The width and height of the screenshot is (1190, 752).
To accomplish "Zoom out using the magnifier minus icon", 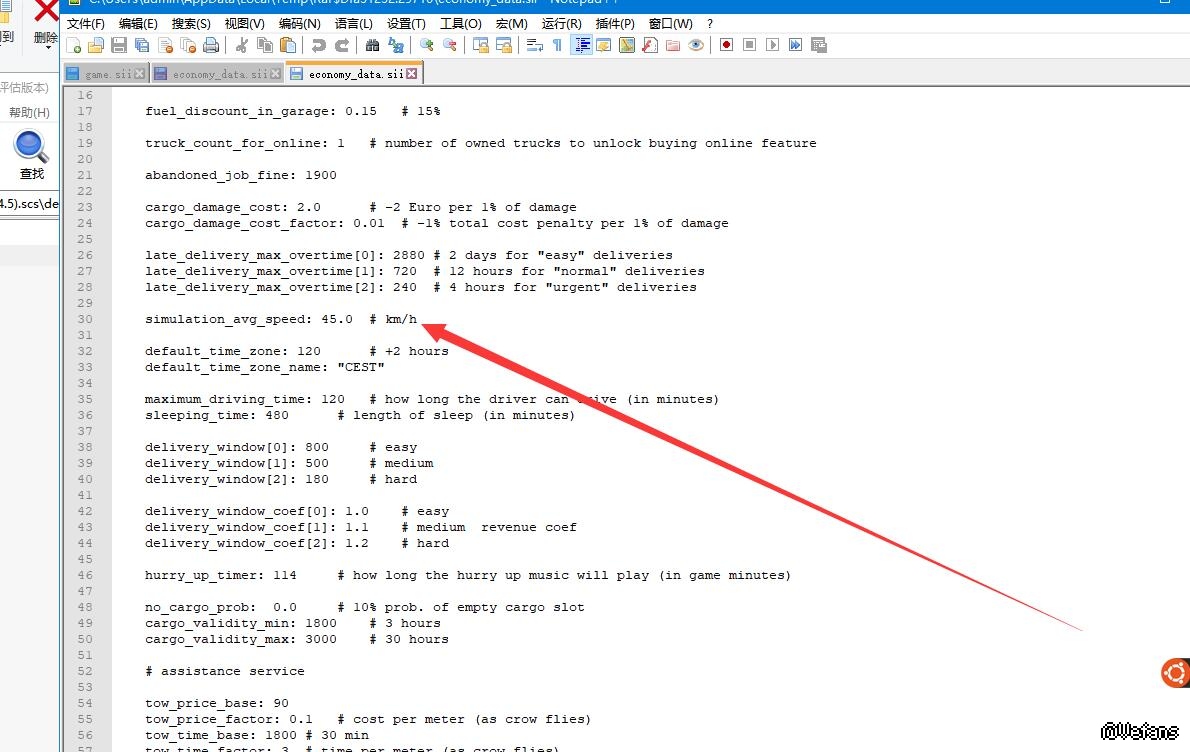I will tap(449, 46).
